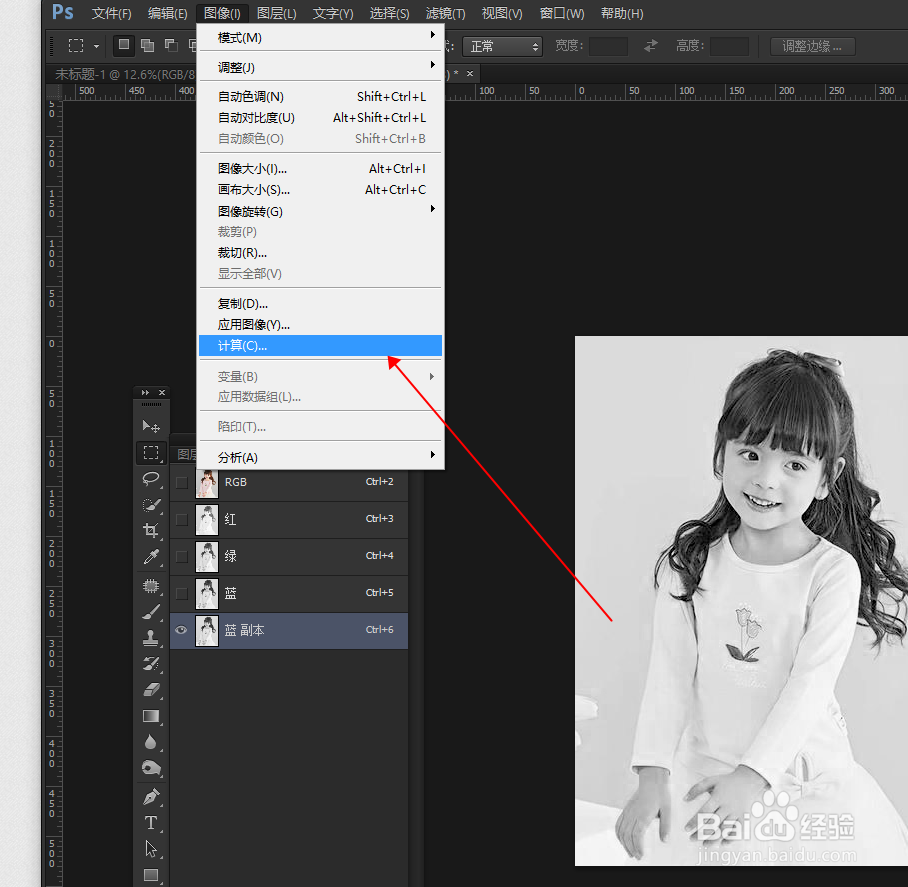The image size is (908, 887).
Task: Expand the 分析(A) submenu
Action: click(x=321, y=457)
